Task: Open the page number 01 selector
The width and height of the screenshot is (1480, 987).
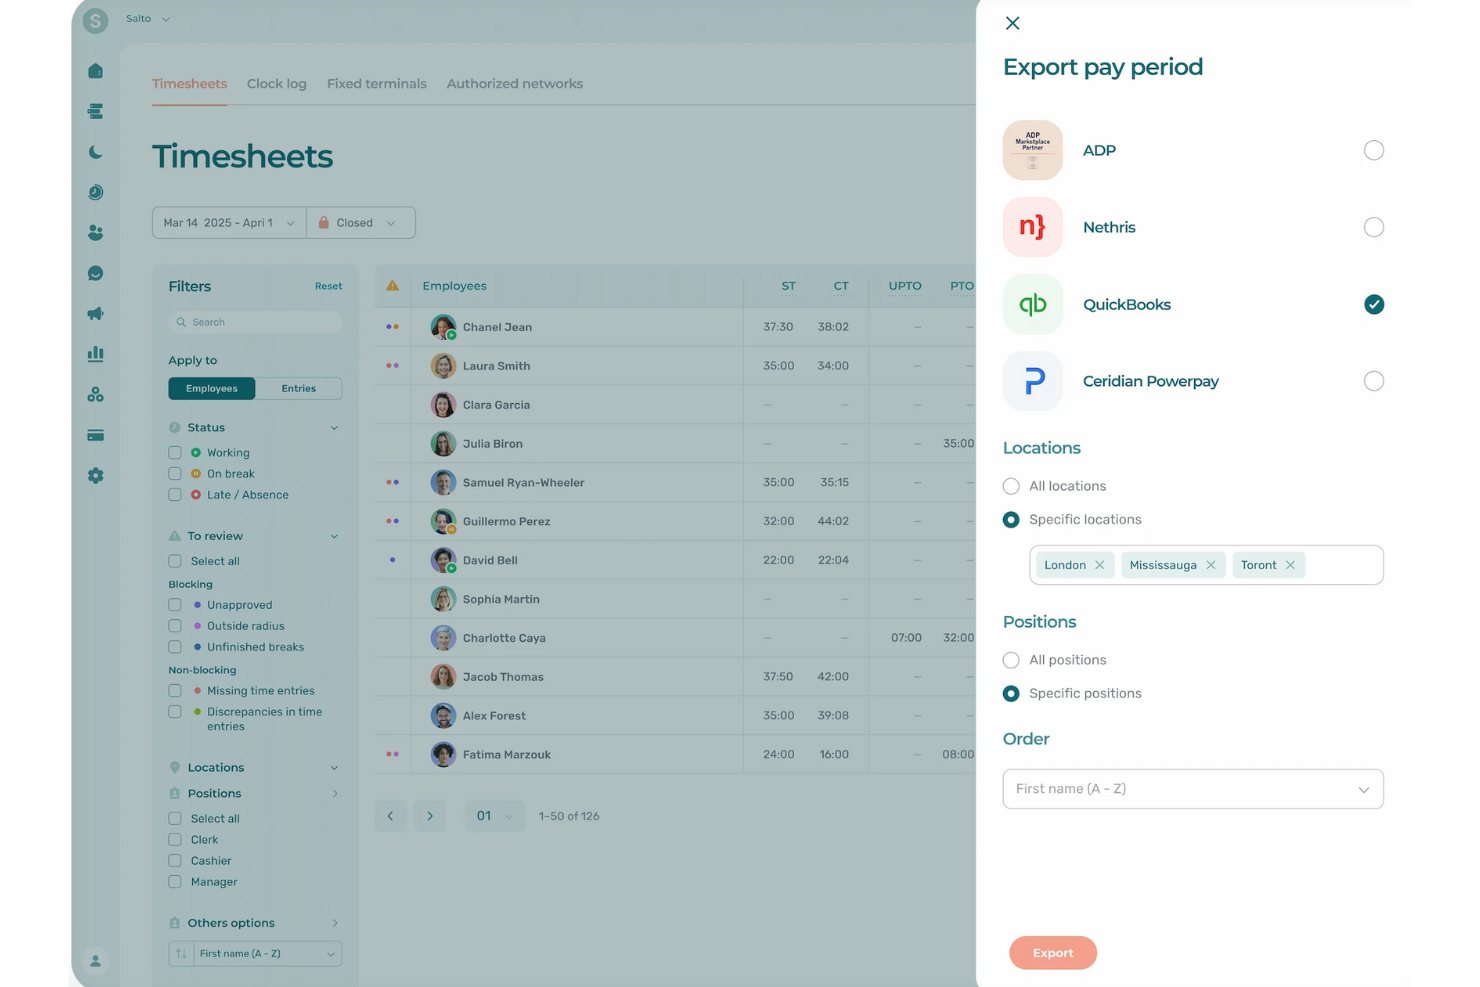Action: [x=494, y=816]
